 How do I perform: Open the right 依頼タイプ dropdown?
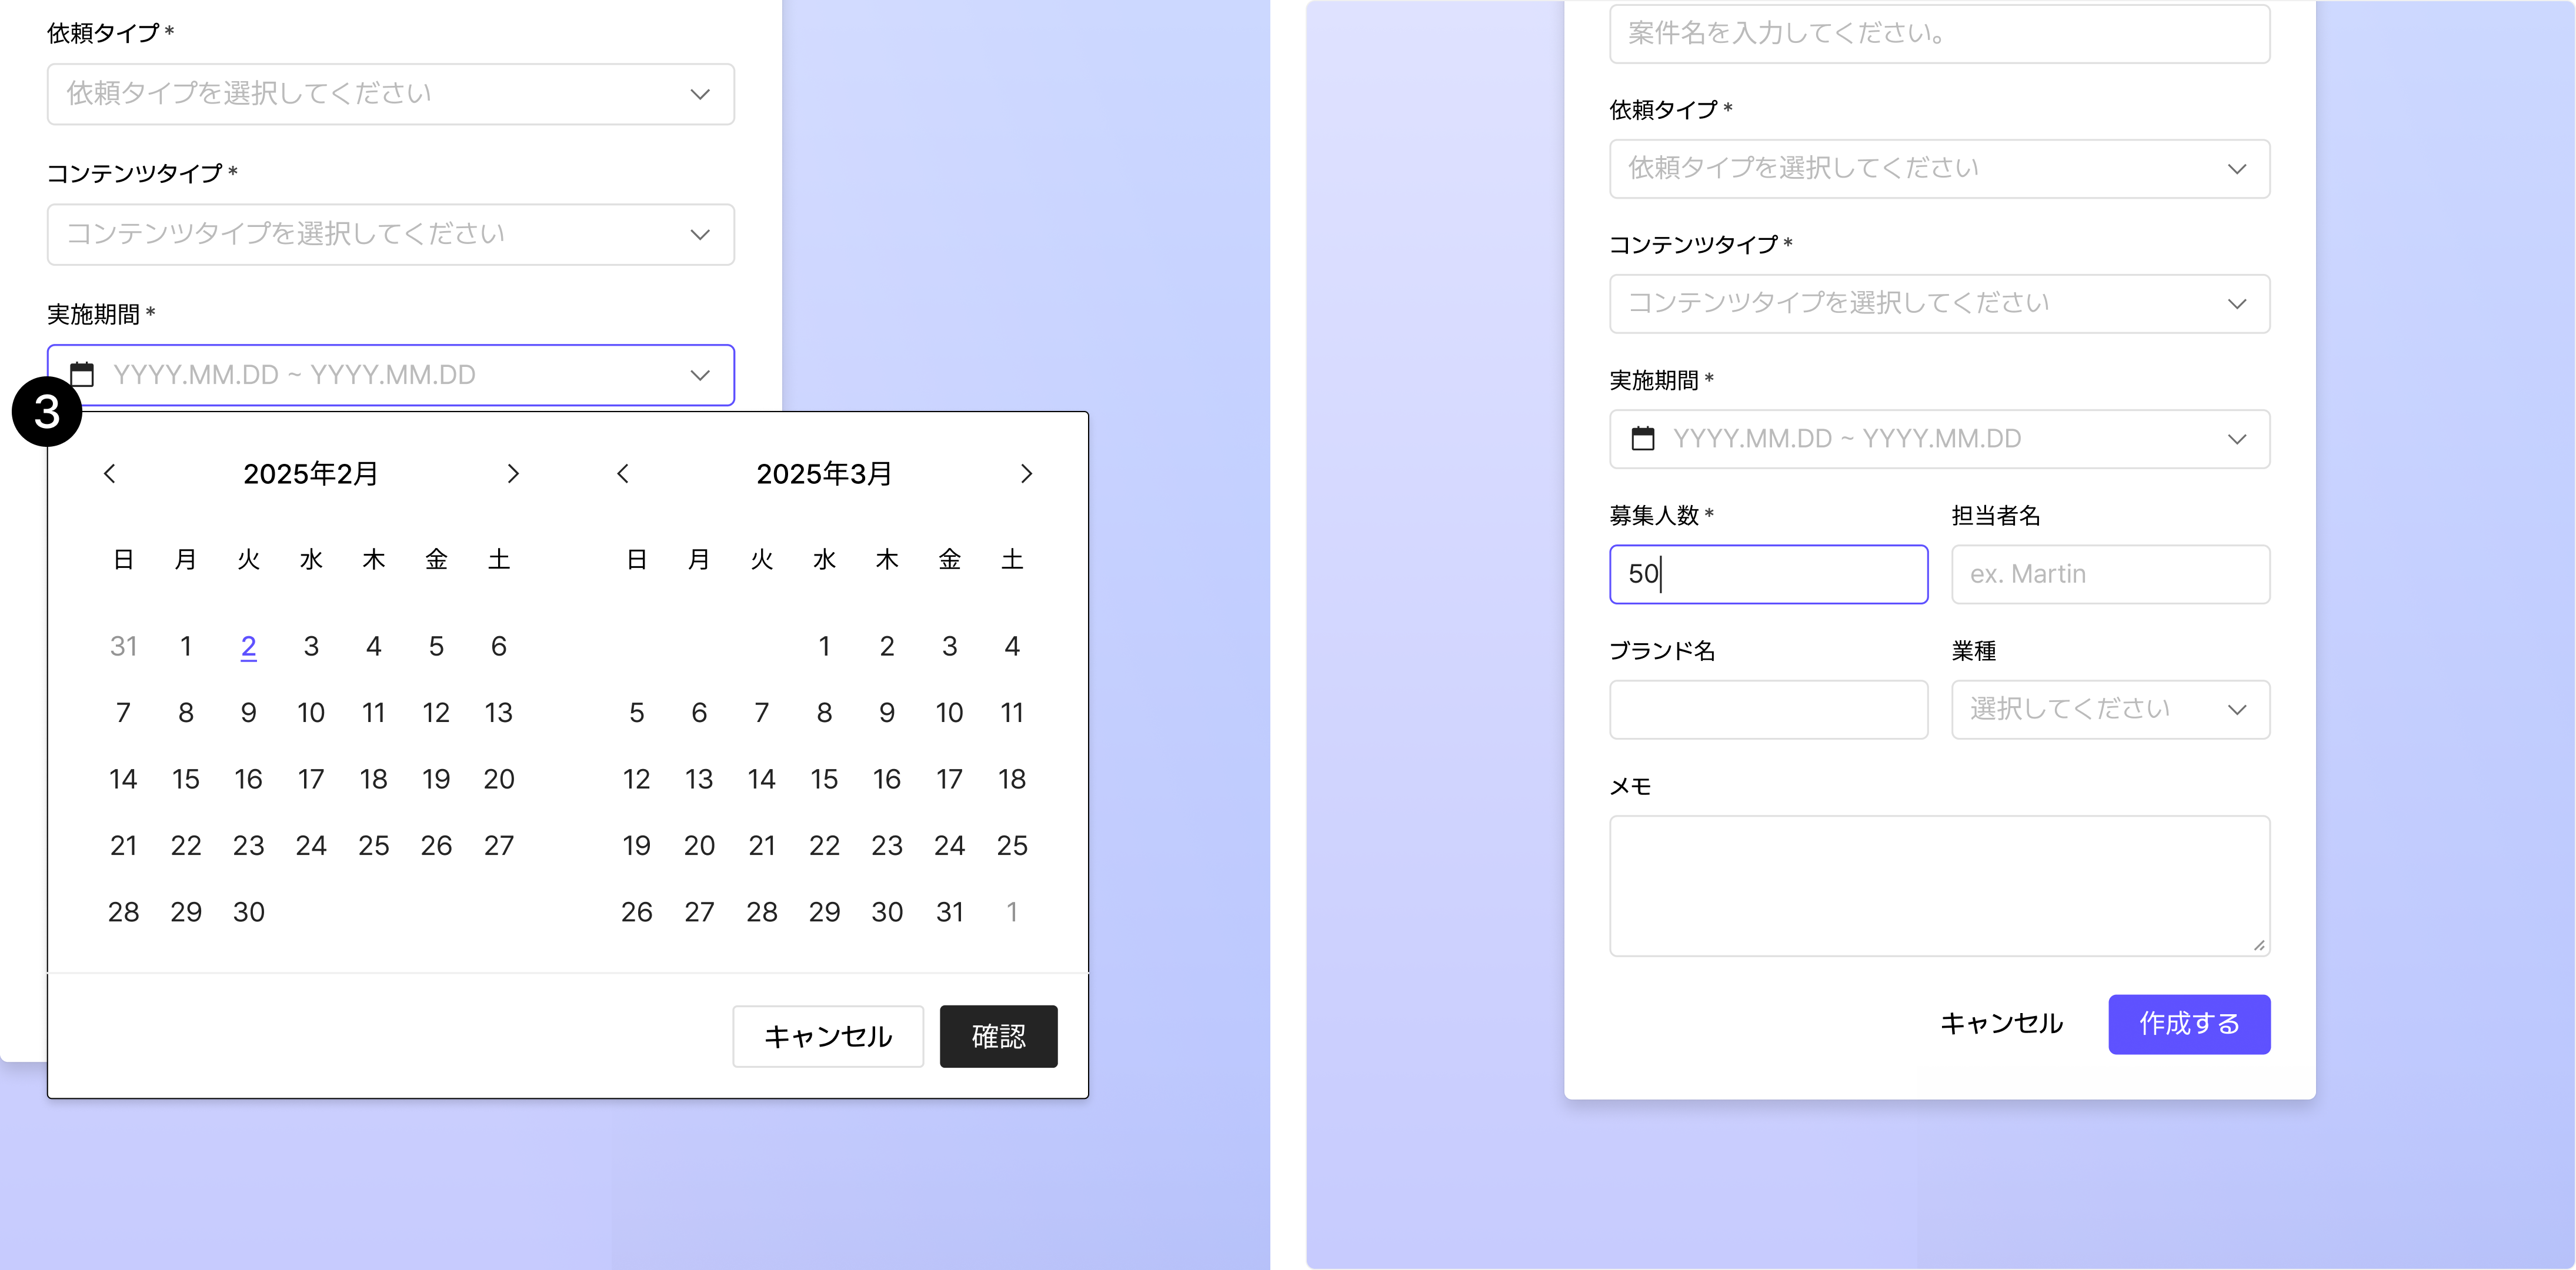(x=1939, y=169)
